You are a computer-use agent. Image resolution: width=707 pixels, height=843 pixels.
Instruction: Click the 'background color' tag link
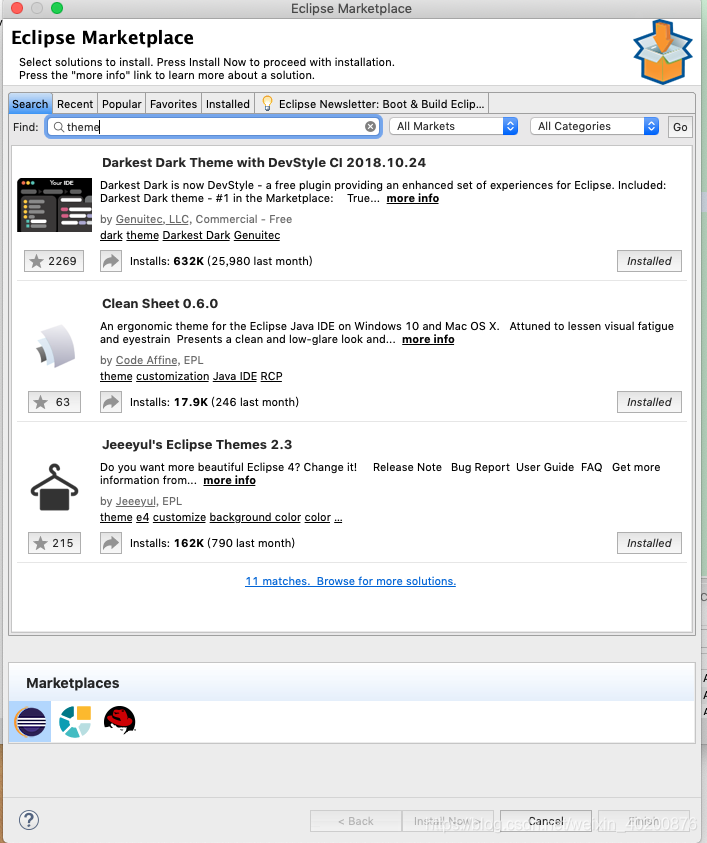click(255, 517)
